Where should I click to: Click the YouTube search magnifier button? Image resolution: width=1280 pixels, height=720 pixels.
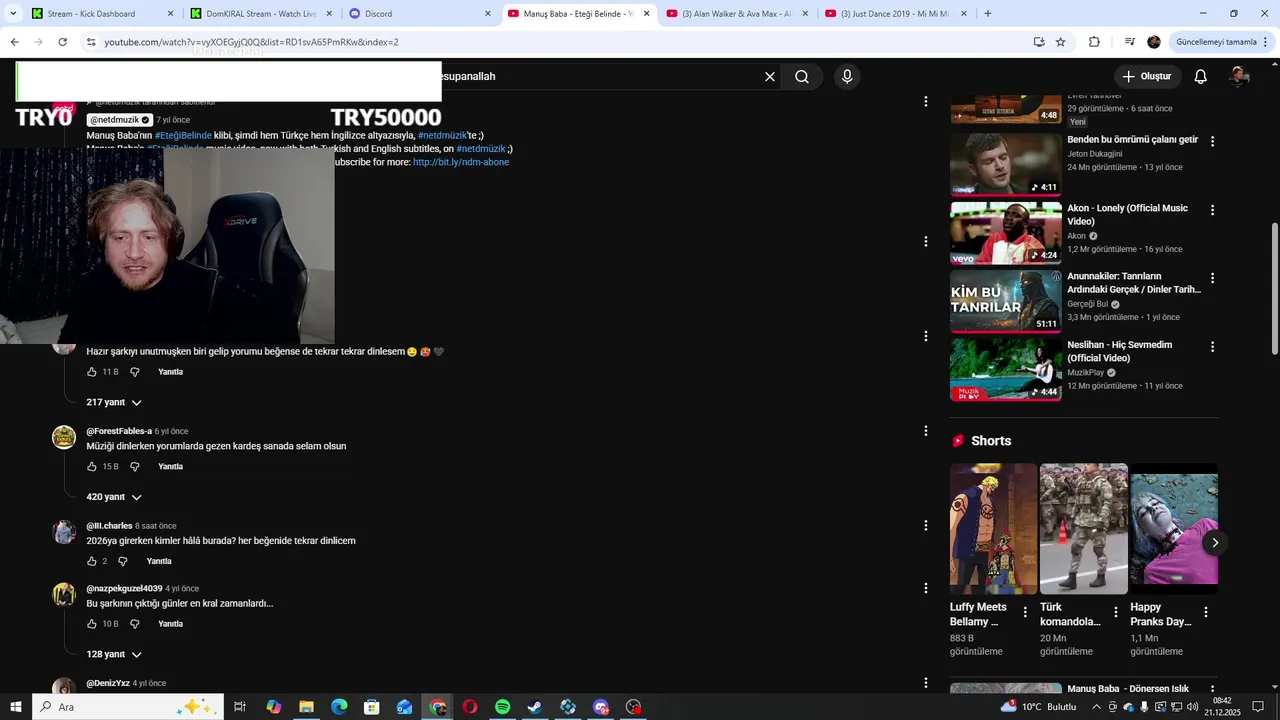[802, 77]
